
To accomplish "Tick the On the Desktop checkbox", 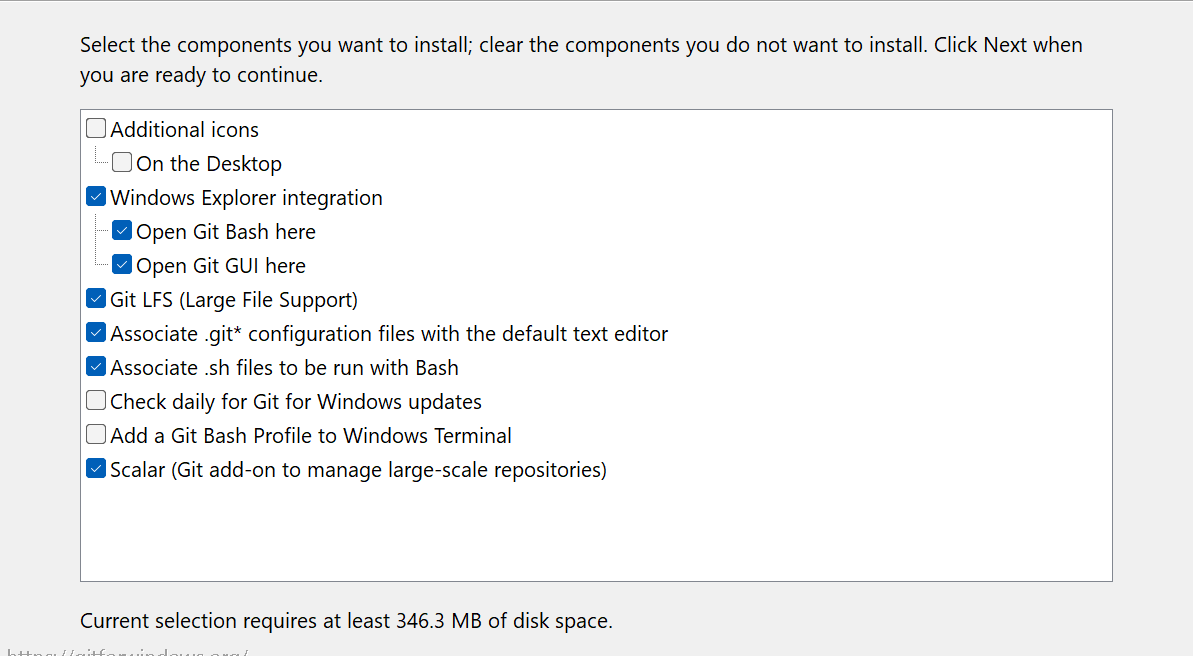I will pyautogui.click(x=122, y=163).
